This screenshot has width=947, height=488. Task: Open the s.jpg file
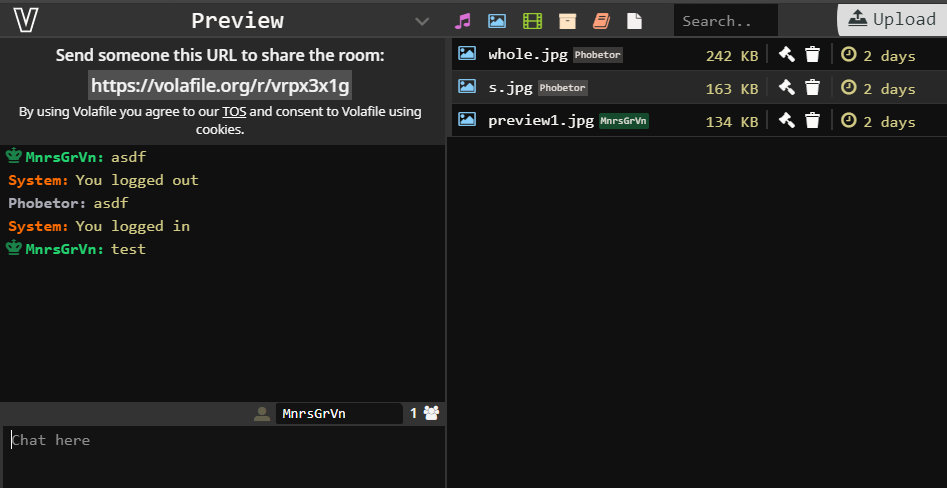[510, 88]
